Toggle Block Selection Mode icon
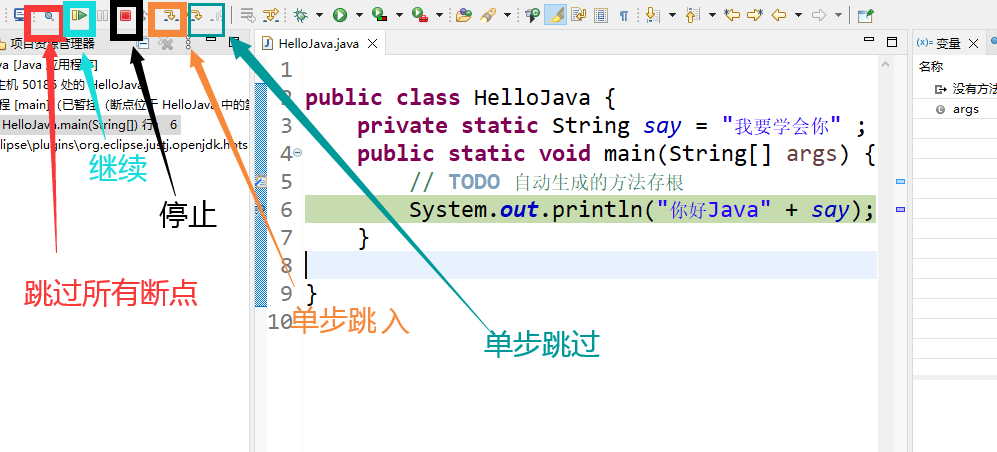This screenshot has width=997, height=452. coord(601,15)
